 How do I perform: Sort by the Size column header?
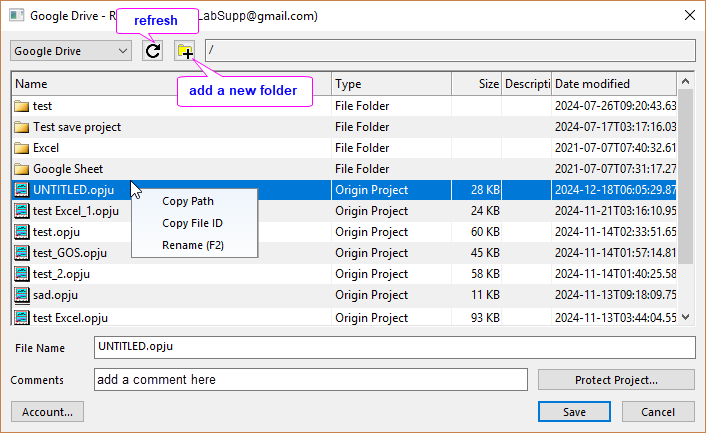click(476, 84)
